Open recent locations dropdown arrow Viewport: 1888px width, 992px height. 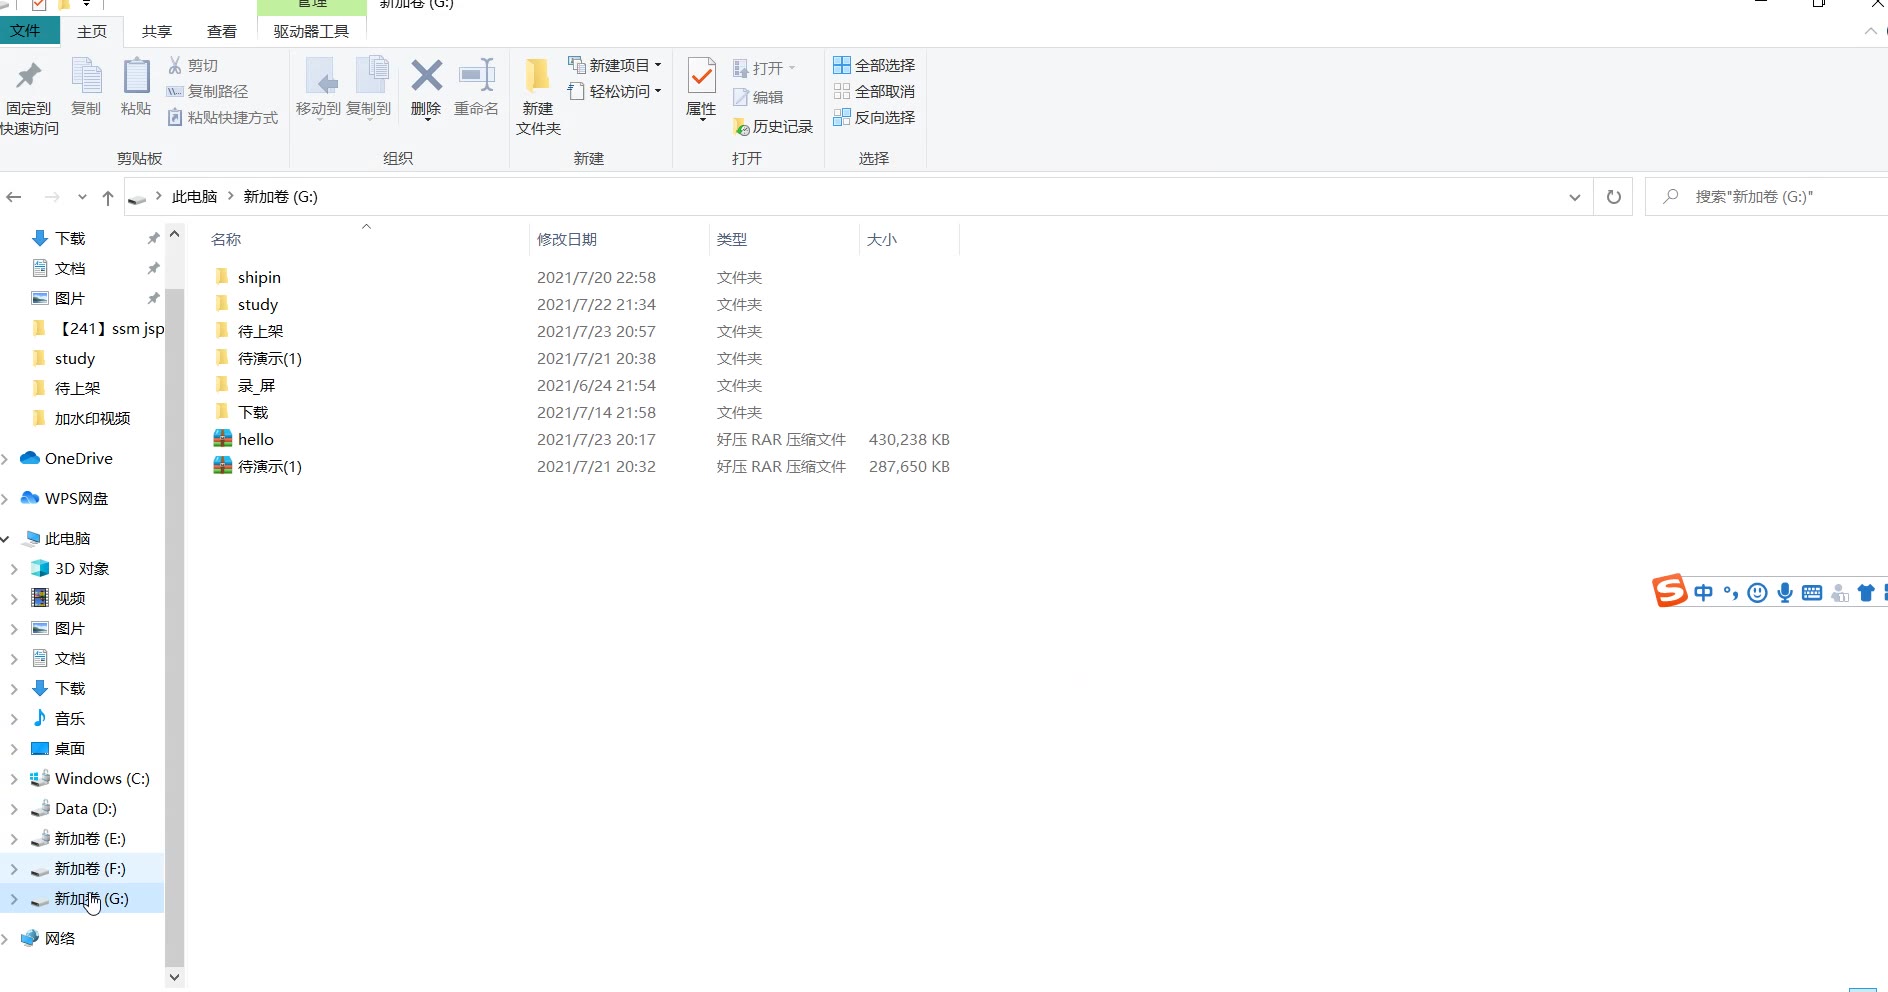[x=82, y=197]
